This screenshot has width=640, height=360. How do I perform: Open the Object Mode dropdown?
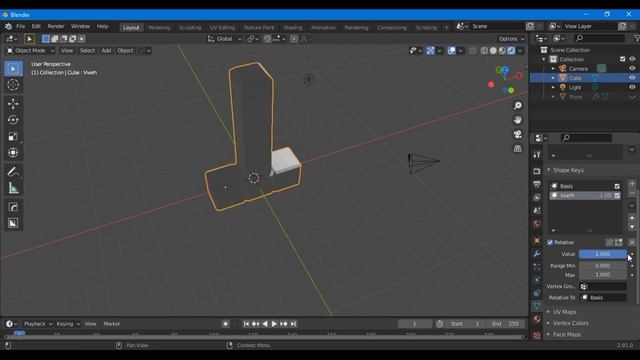click(31, 51)
